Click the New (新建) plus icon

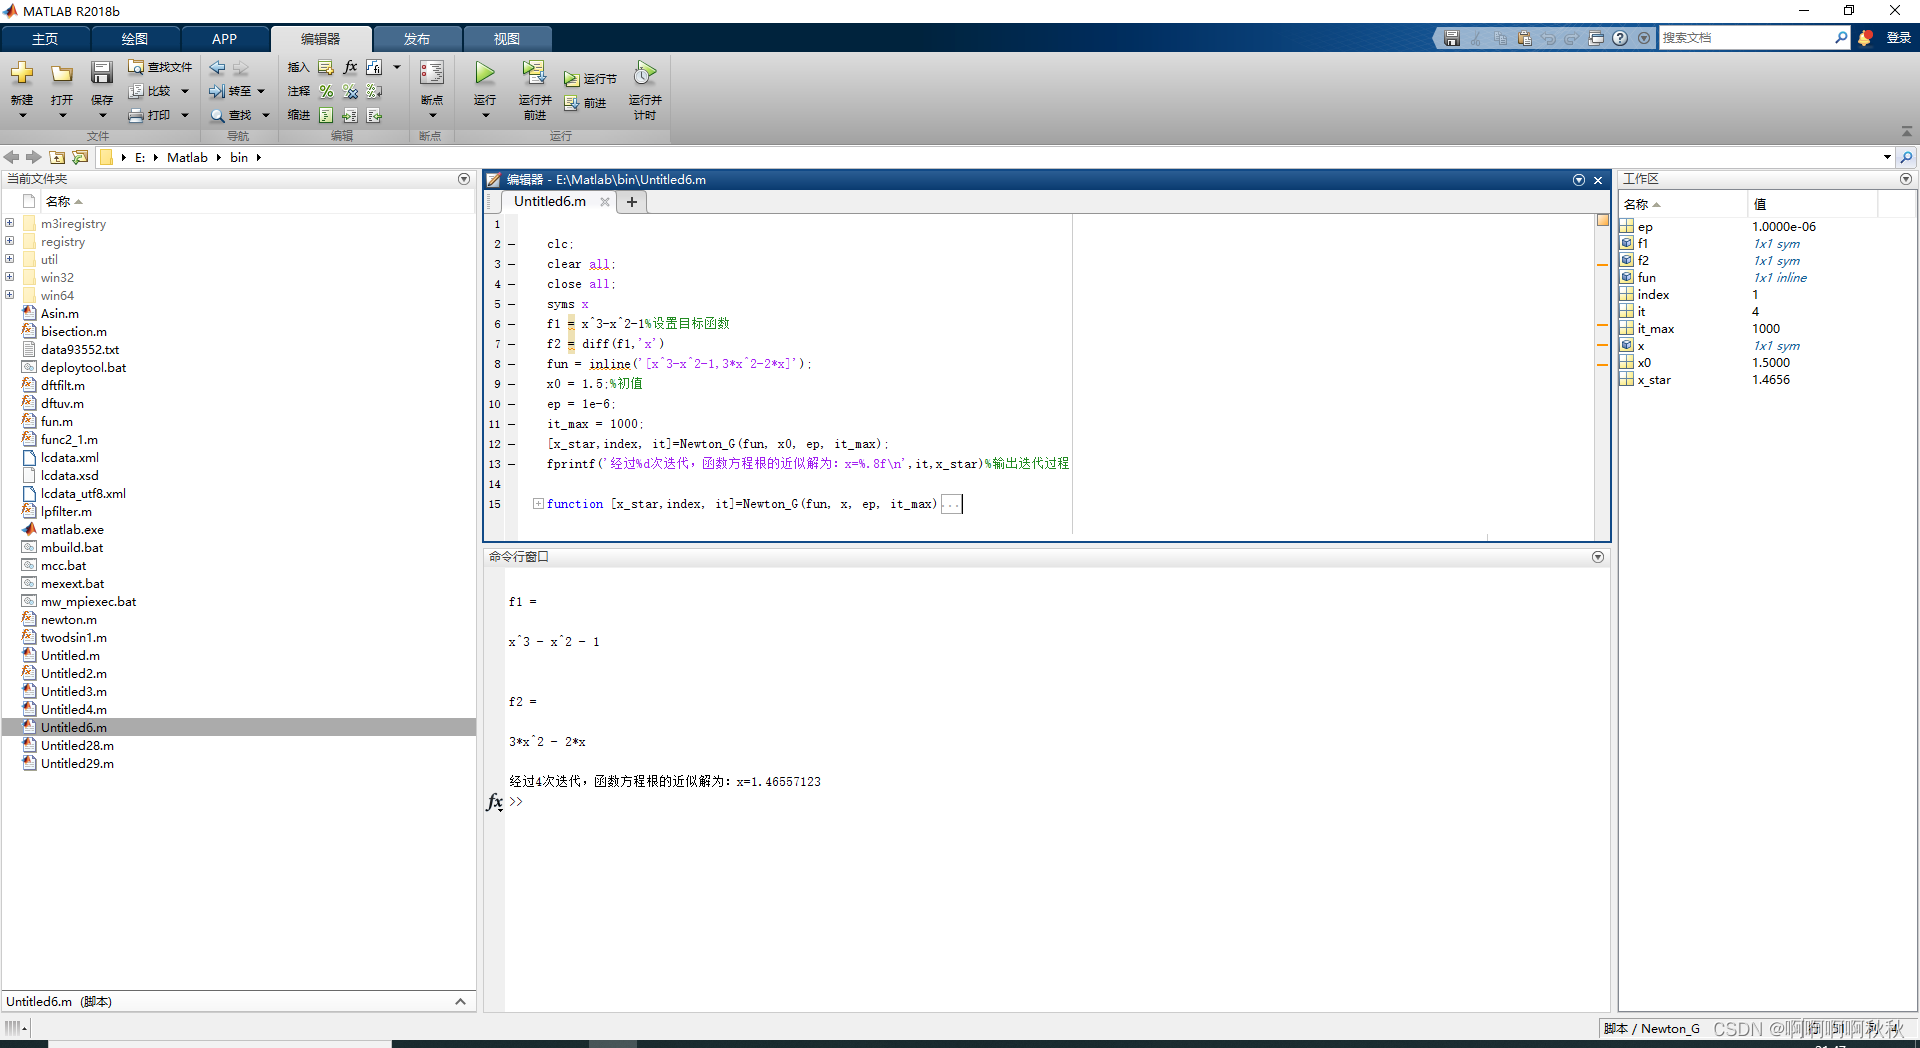22,73
